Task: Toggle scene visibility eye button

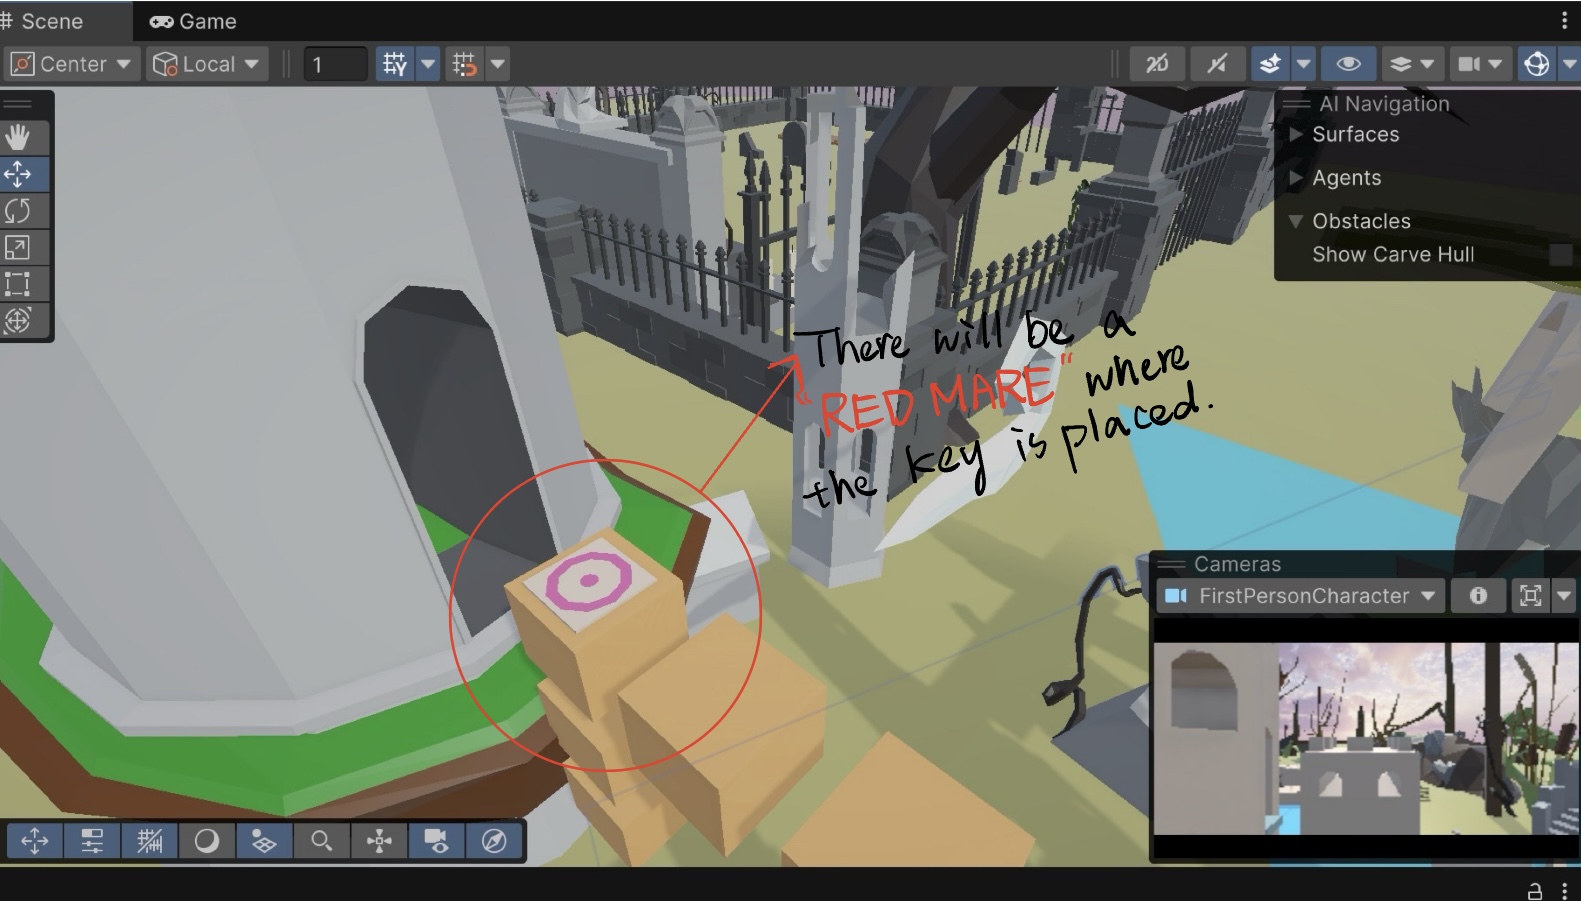Action: (1348, 65)
